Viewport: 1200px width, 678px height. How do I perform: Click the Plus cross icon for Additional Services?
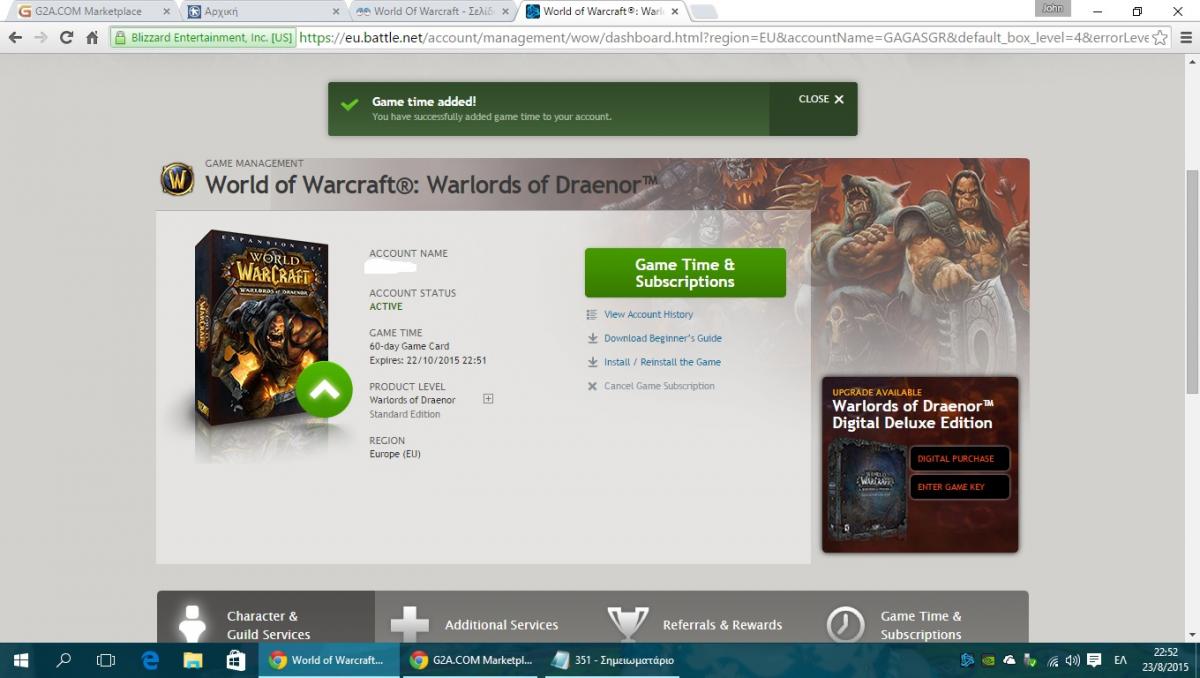coord(410,625)
